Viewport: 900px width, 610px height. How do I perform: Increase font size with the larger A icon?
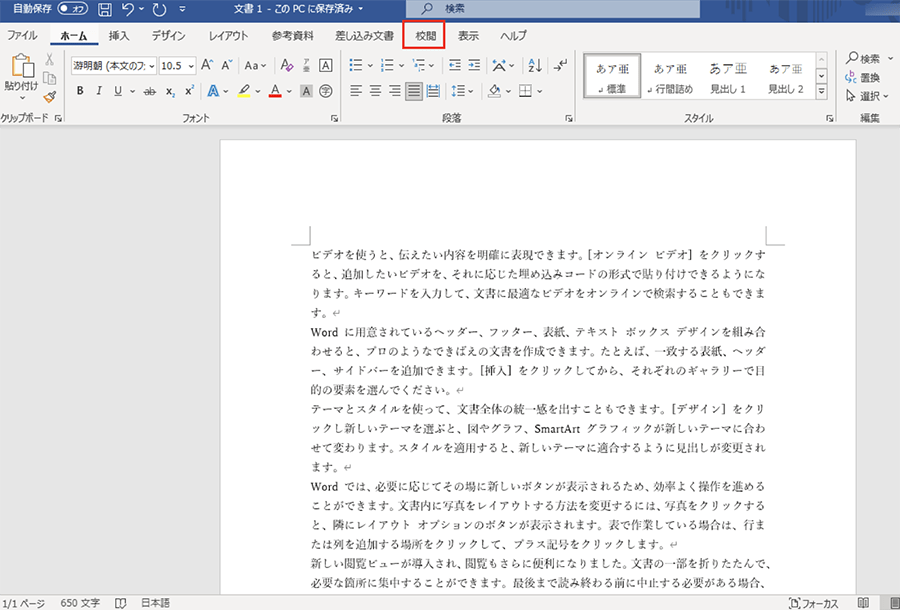pyautogui.click(x=207, y=65)
